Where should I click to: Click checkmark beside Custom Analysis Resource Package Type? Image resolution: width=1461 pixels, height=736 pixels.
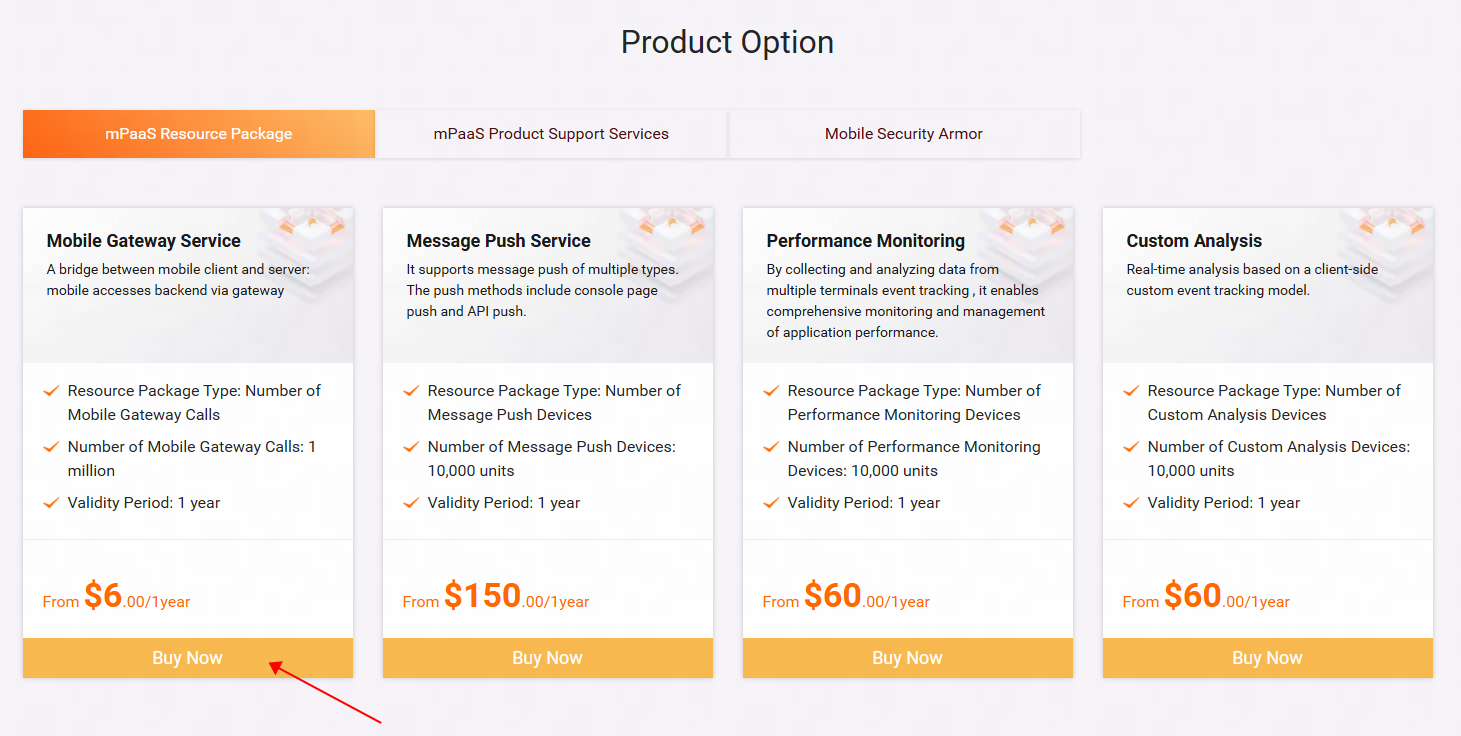tap(1131, 391)
